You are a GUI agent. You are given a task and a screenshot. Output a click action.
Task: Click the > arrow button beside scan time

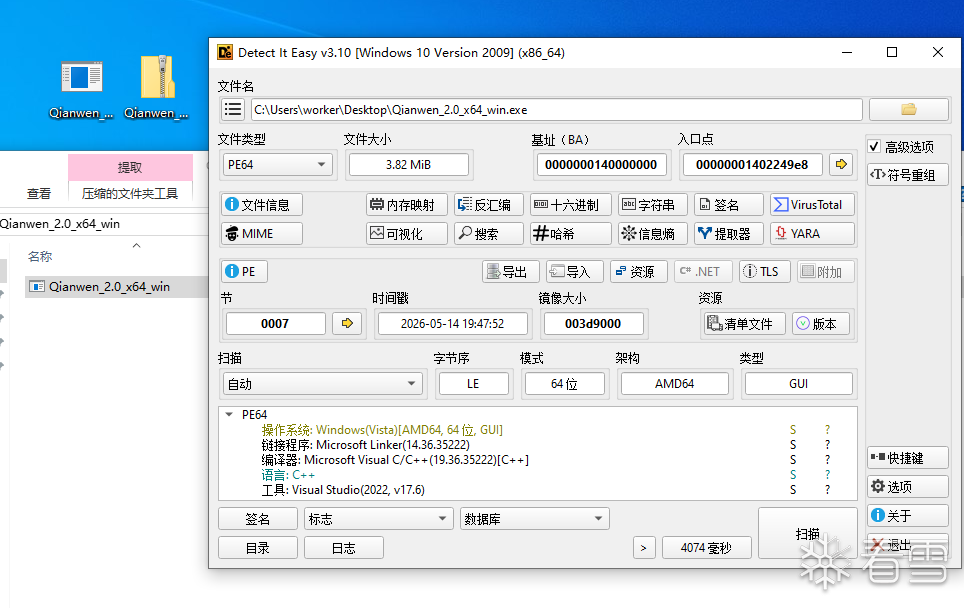(644, 548)
